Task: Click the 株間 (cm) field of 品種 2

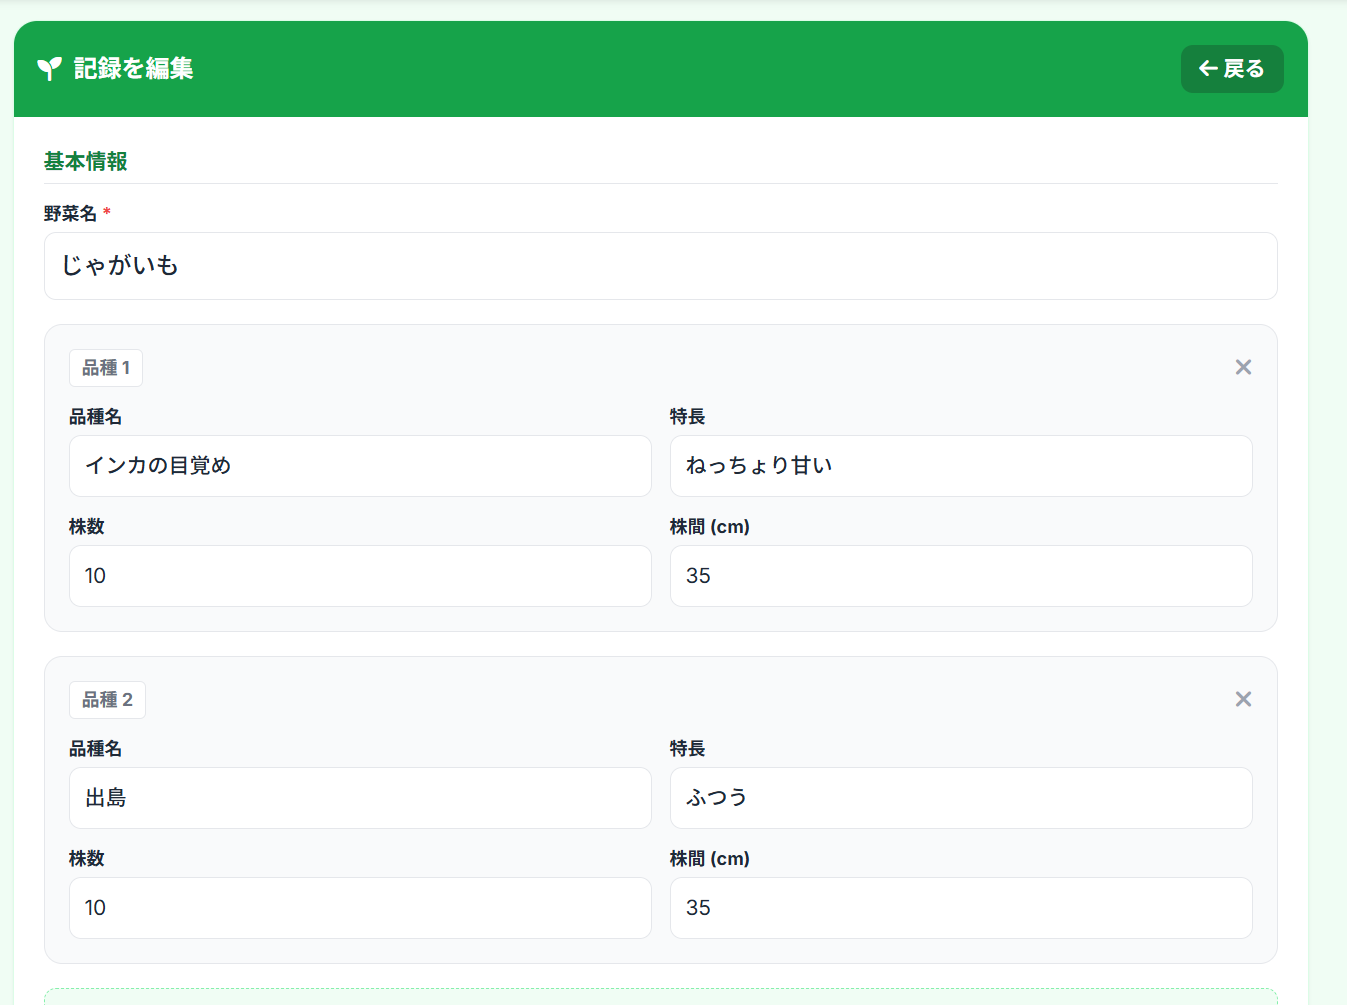Action: (x=961, y=908)
